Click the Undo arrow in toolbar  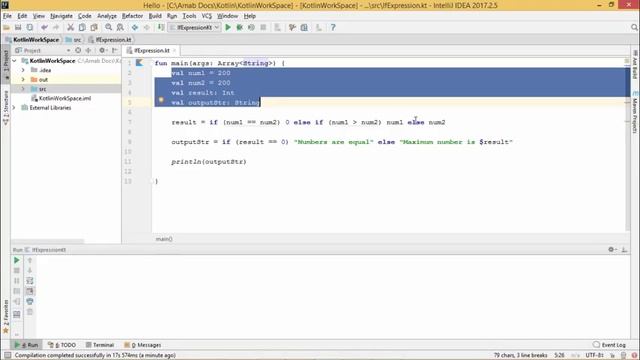44,27
